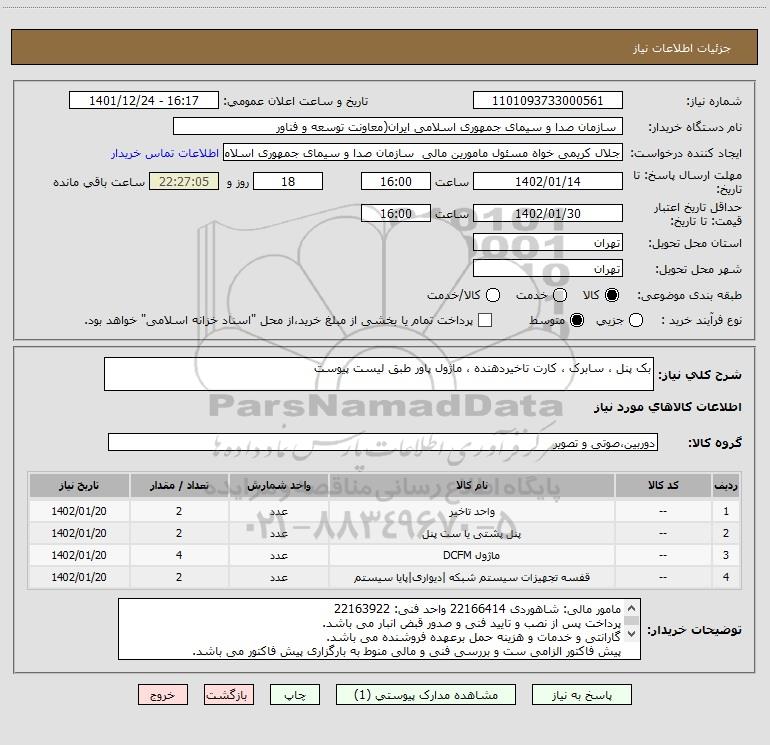Select the قفسه تجهیزات سیستم شبکه row
Screen dimensions: 770x745
[385, 577]
